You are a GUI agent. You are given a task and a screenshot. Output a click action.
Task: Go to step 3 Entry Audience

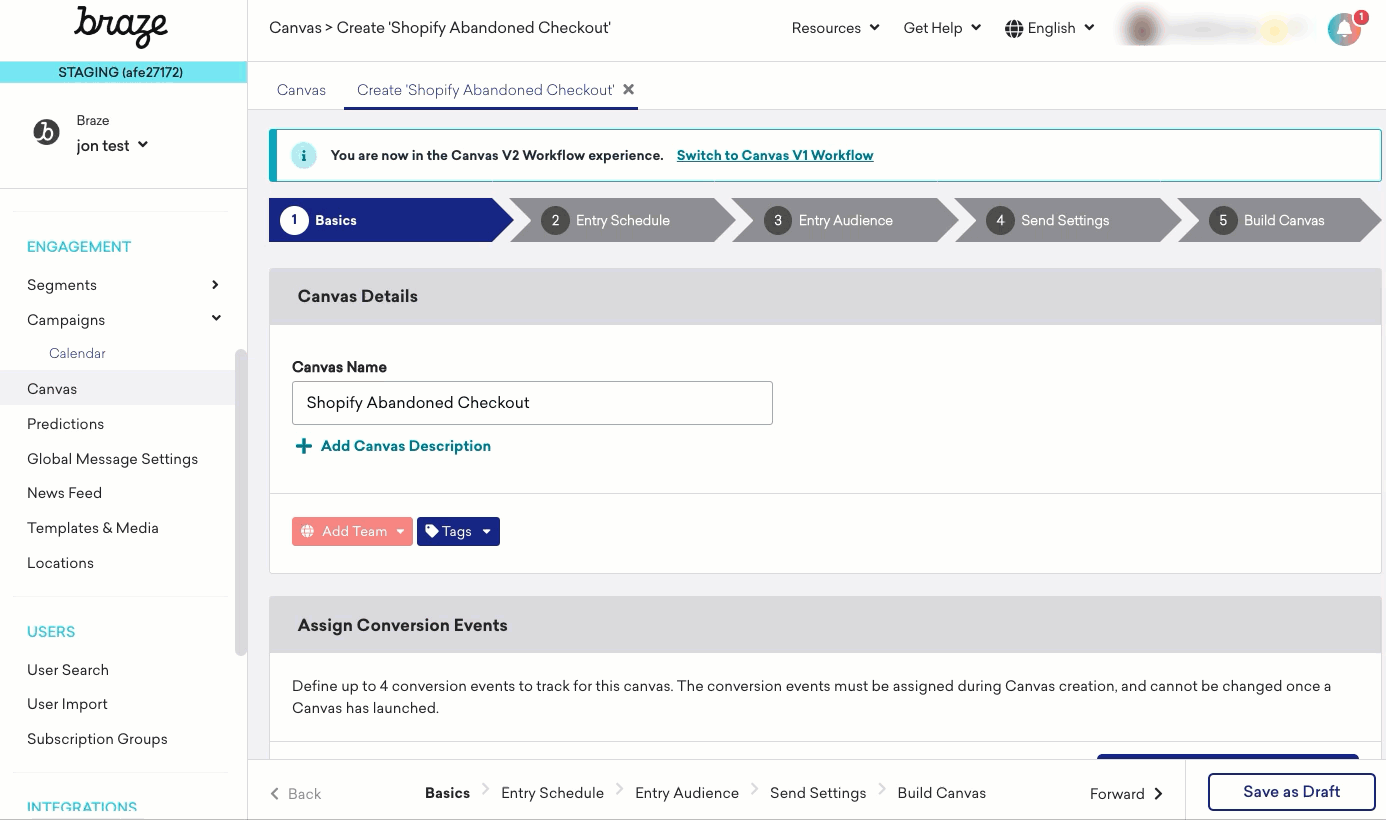pyautogui.click(x=845, y=220)
